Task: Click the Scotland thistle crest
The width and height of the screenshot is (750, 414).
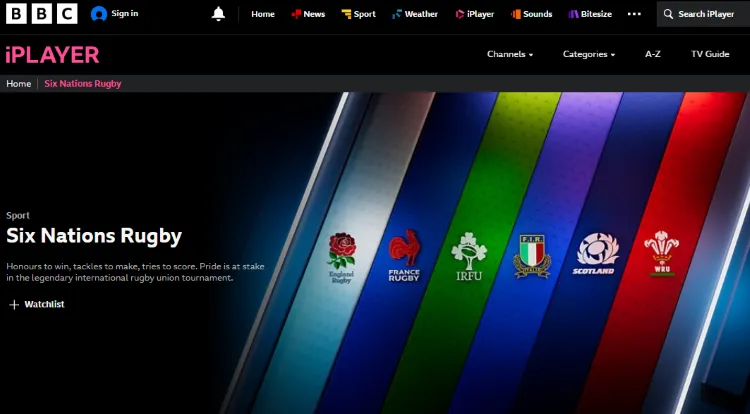Action: tap(596, 253)
